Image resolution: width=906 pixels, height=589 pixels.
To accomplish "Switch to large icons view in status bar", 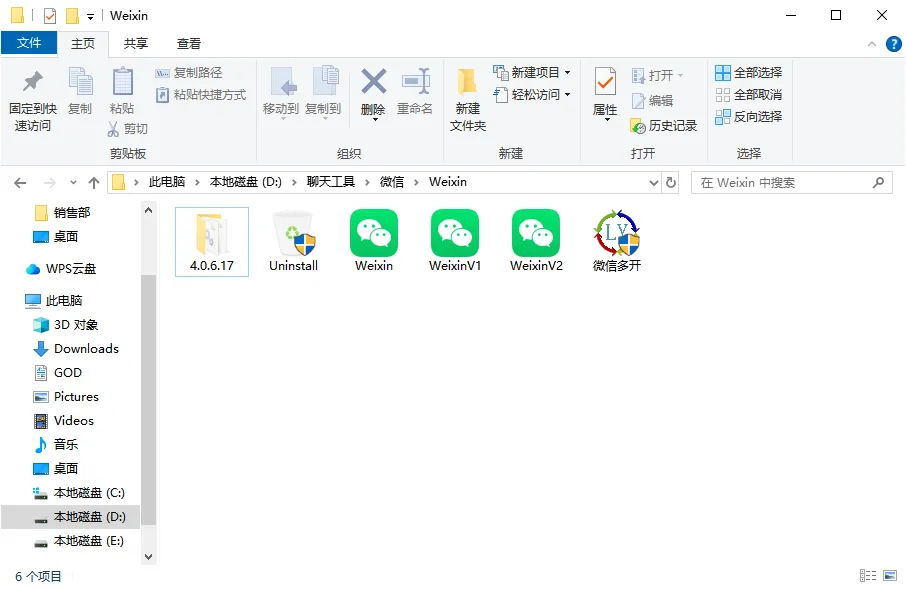I will 890,575.
